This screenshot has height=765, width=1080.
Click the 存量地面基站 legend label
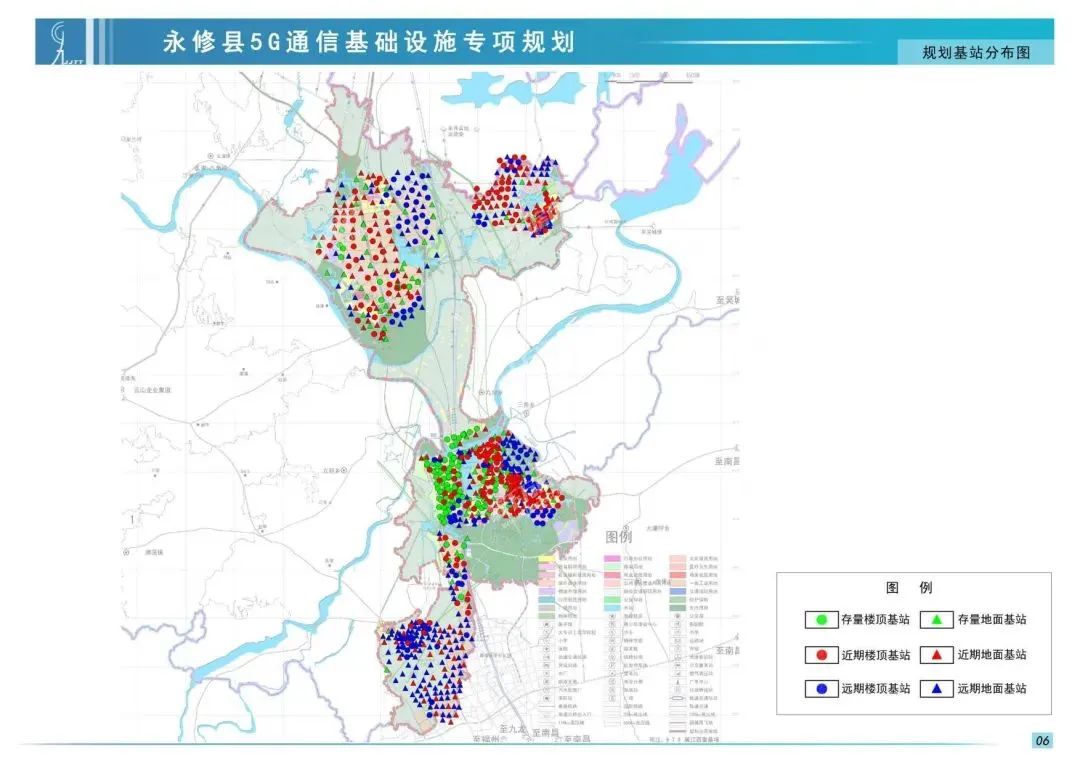click(992, 620)
